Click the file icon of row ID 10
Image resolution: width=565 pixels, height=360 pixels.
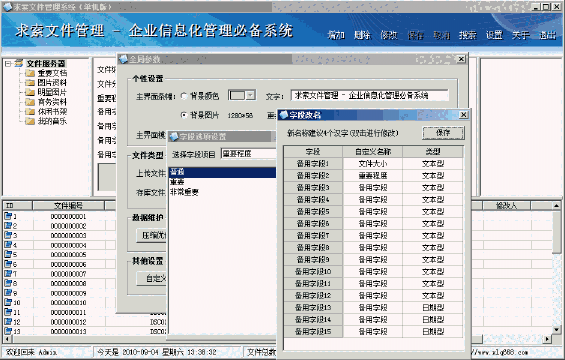8,302
